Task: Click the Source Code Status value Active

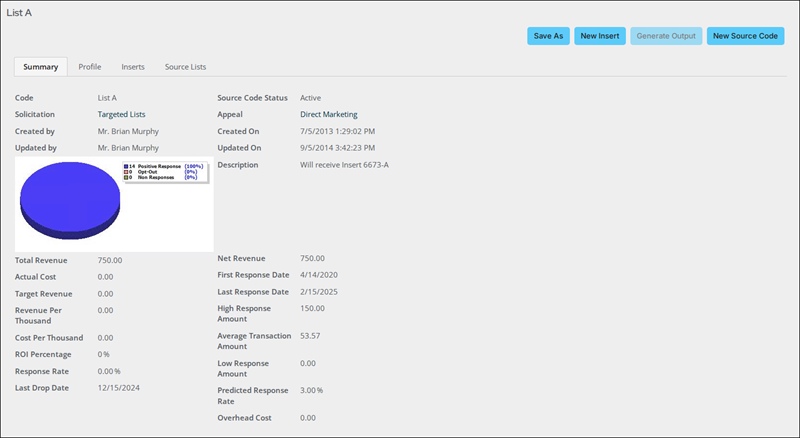Action: pos(310,98)
